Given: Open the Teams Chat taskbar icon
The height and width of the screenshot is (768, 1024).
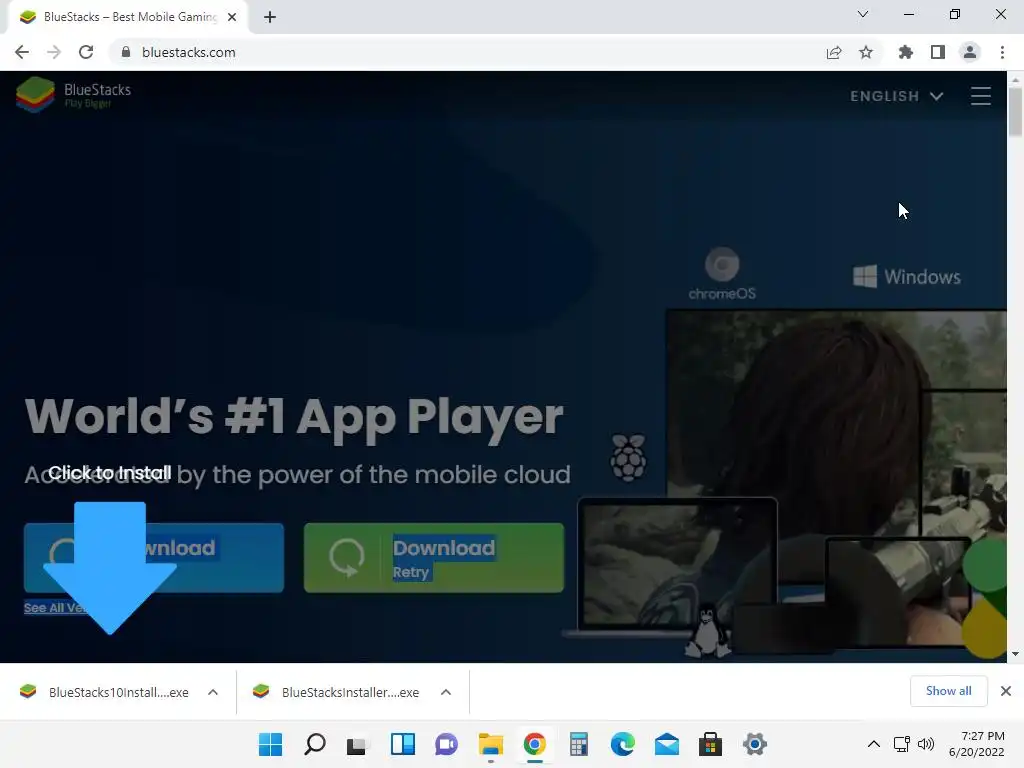Looking at the screenshot, I should point(446,744).
